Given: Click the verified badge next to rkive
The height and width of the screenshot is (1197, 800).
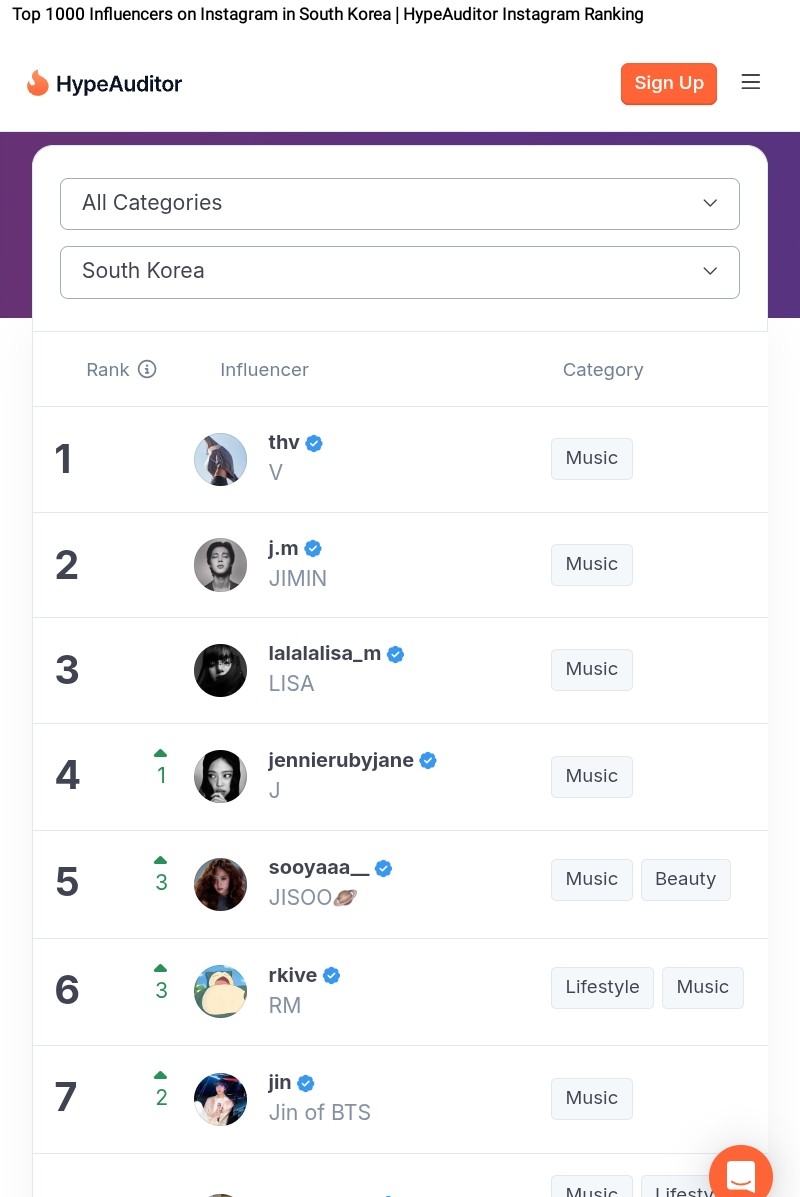Looking at the screenshot, I should (331, 976).
